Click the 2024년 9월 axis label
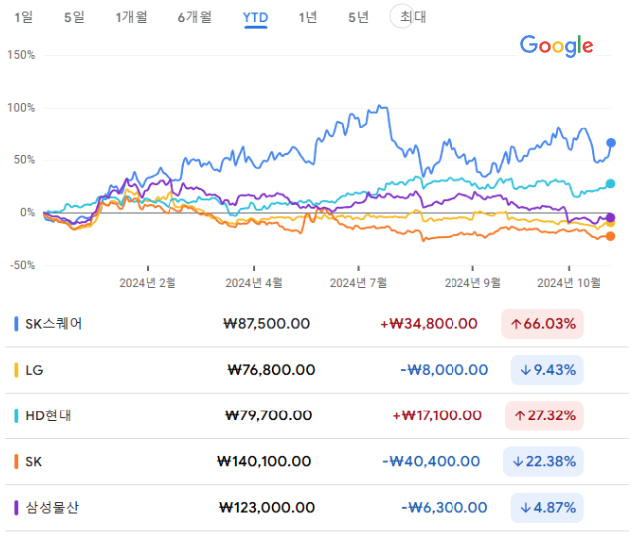The height and width of the screenshot is (536, 642). (x=472, y=283)
